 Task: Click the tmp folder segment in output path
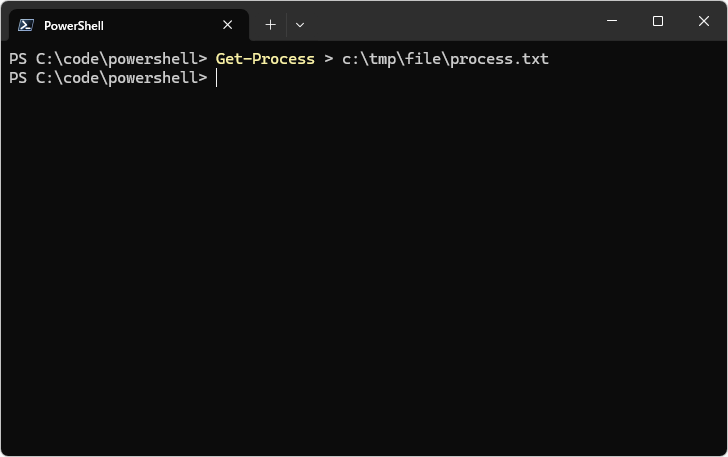point(382,59)
